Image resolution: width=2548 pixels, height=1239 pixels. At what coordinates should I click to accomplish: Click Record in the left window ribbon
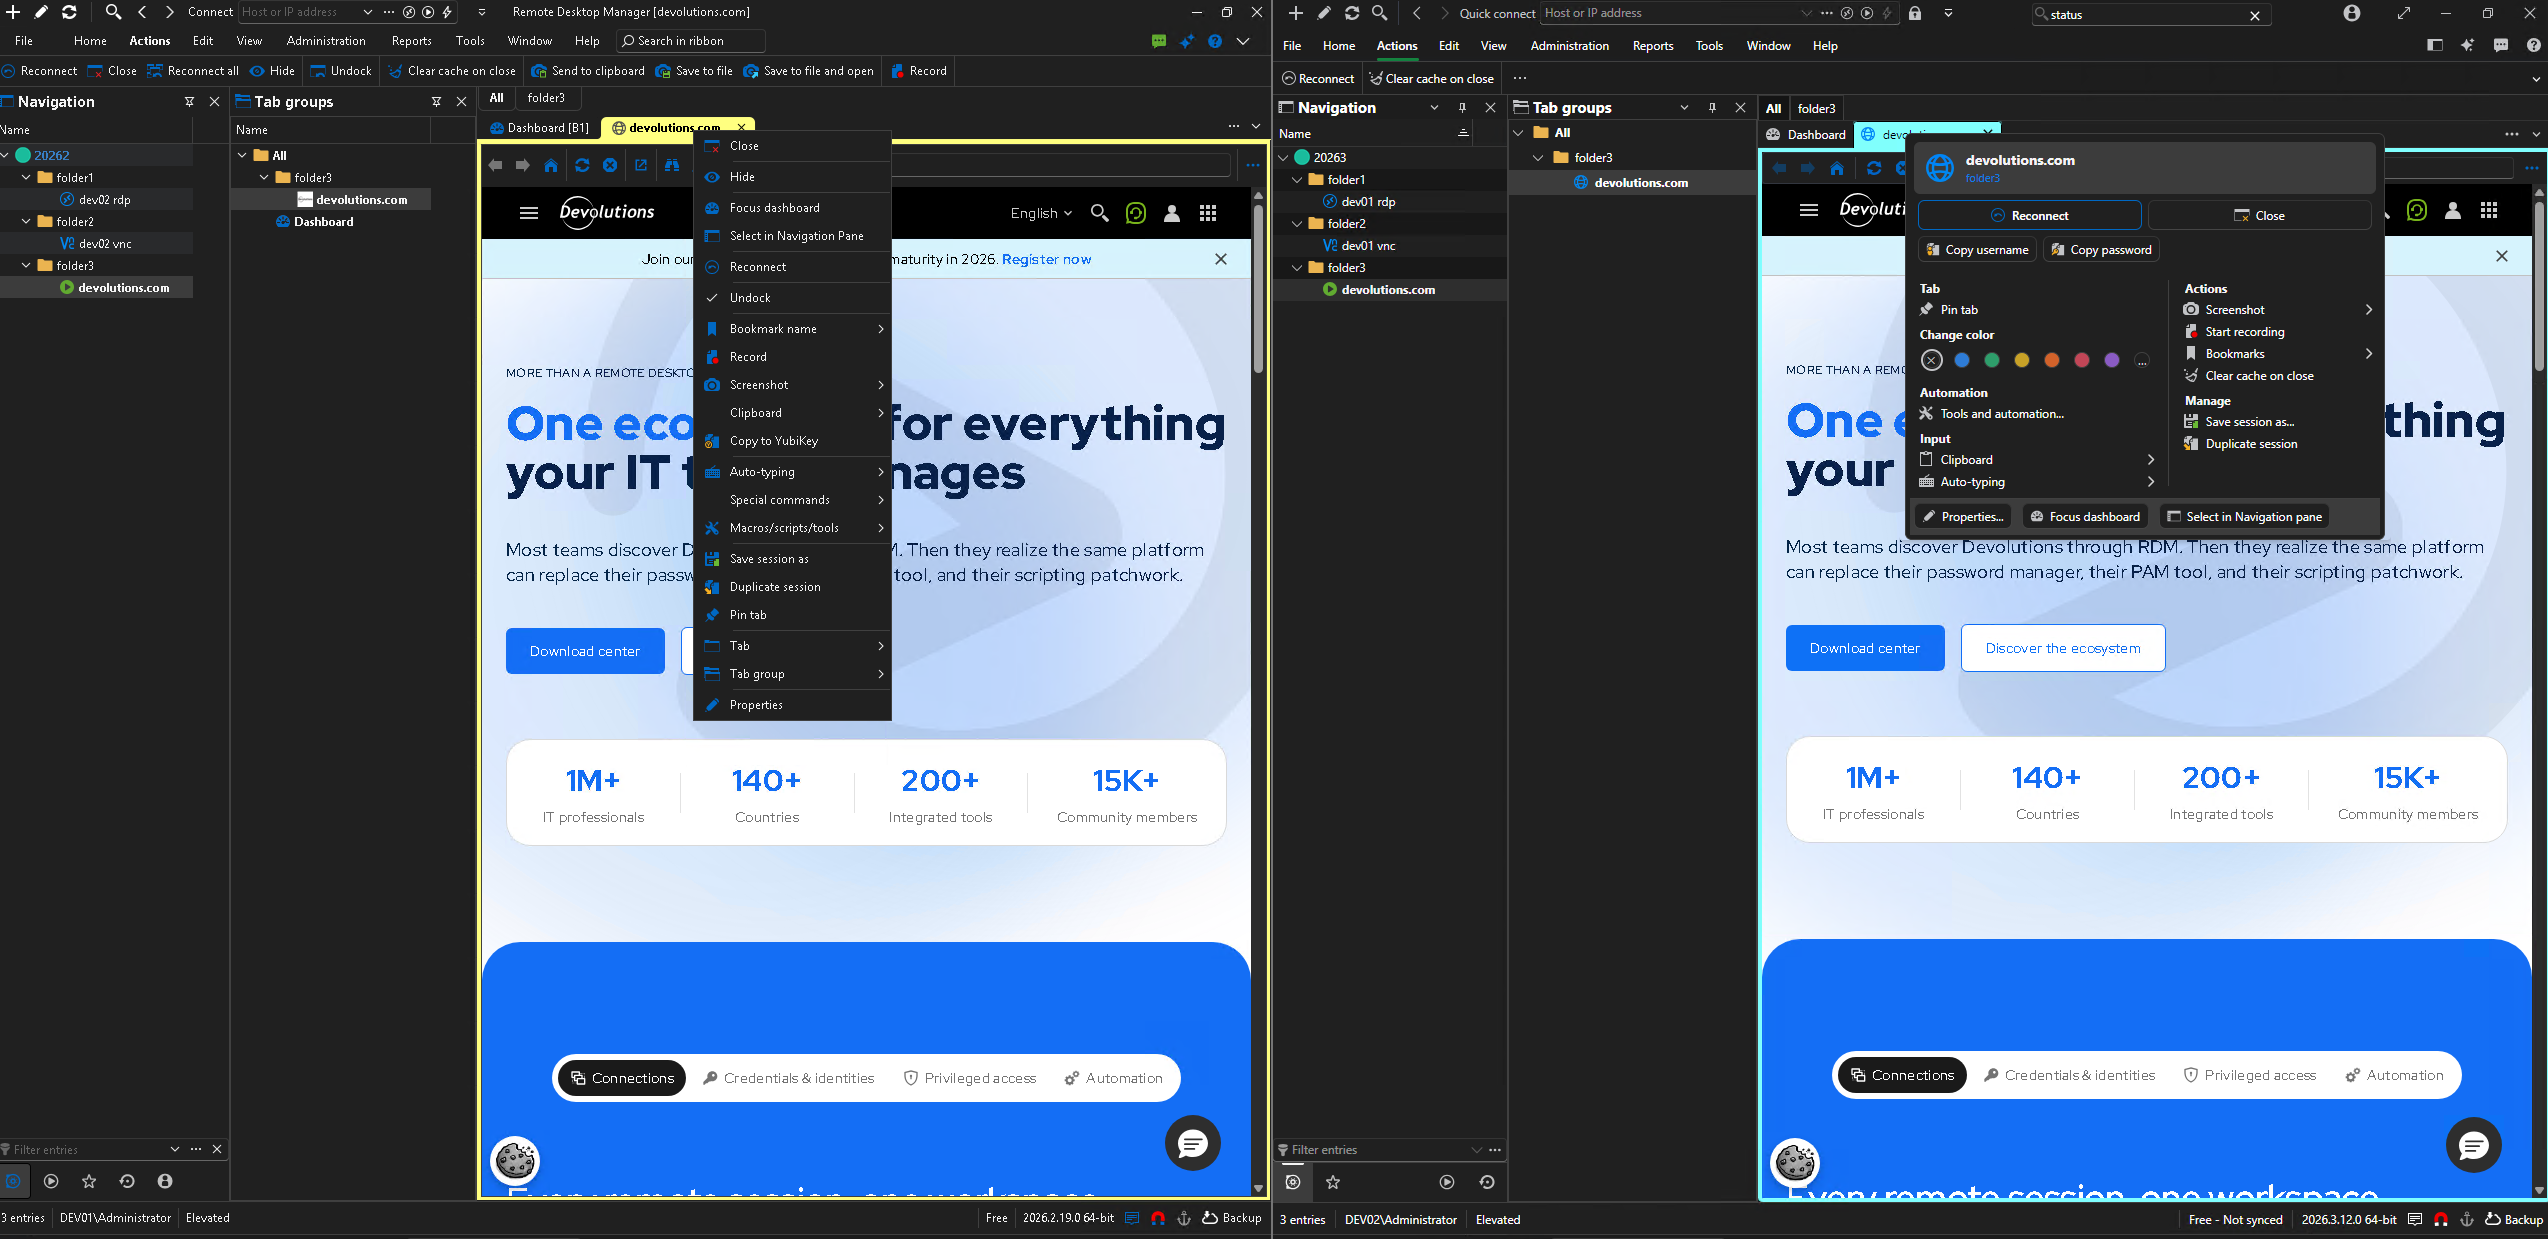[x=919, y=71]
